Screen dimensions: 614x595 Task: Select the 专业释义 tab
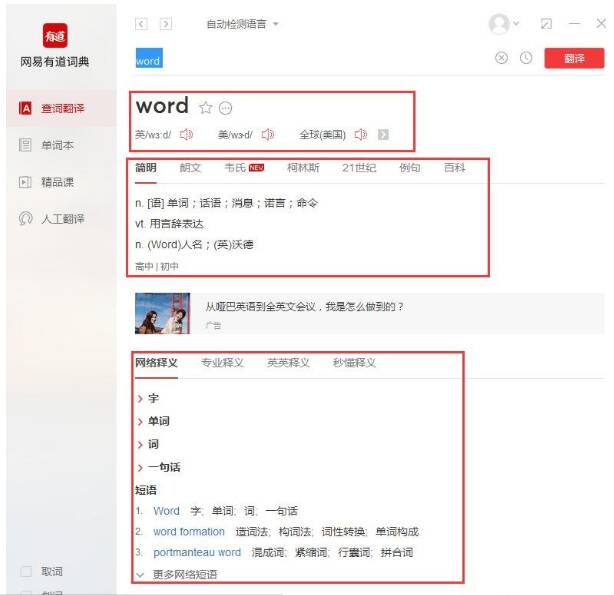tap(222, 363)
